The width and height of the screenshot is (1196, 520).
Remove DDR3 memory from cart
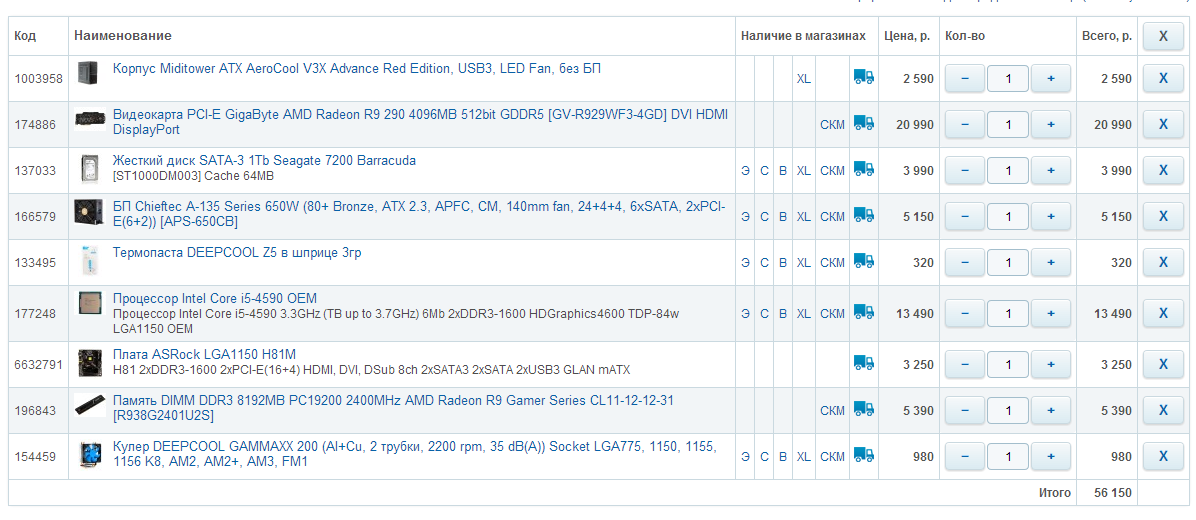click(1163, 410)
